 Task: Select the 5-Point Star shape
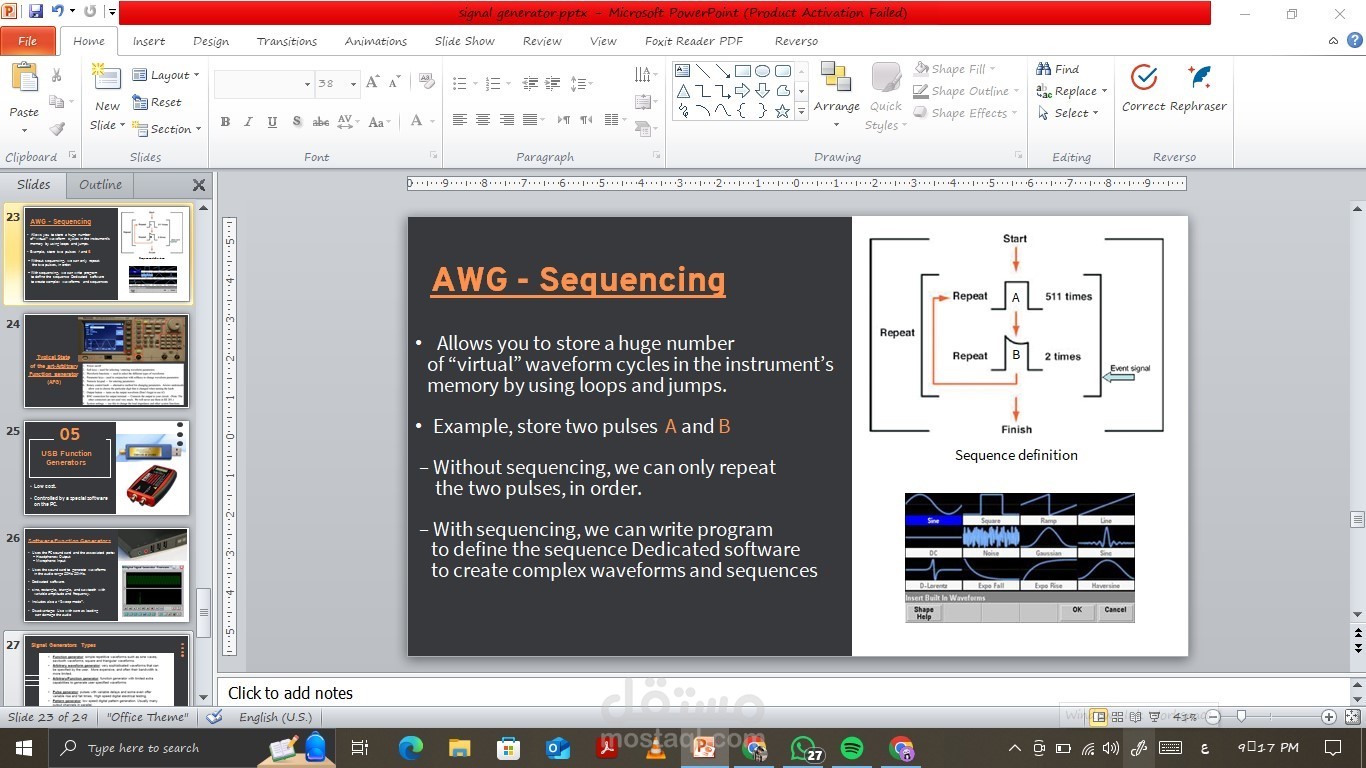click(x=782, y=111)
